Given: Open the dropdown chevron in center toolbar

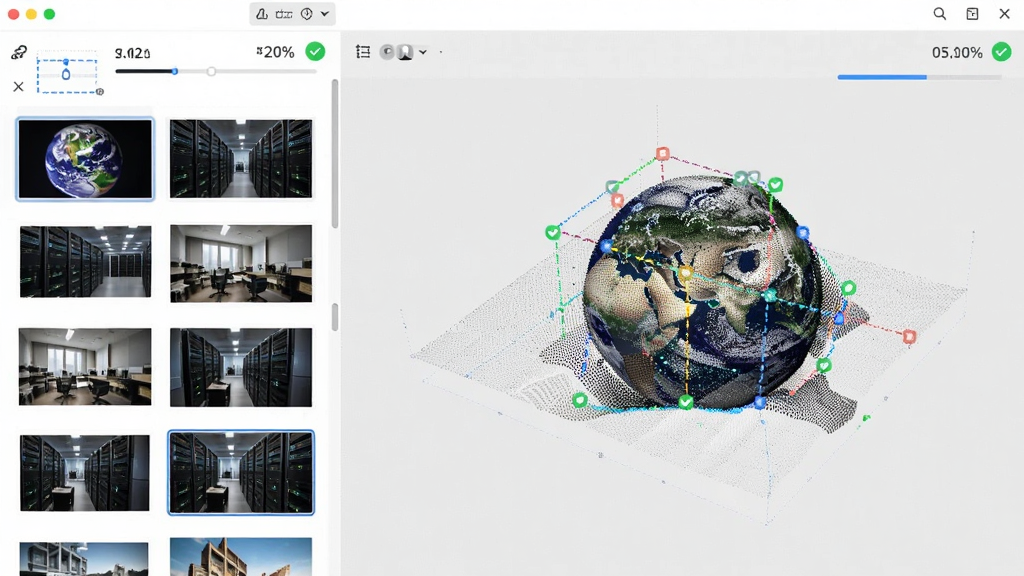Looking at the screenshot, I should pos(325,14).
